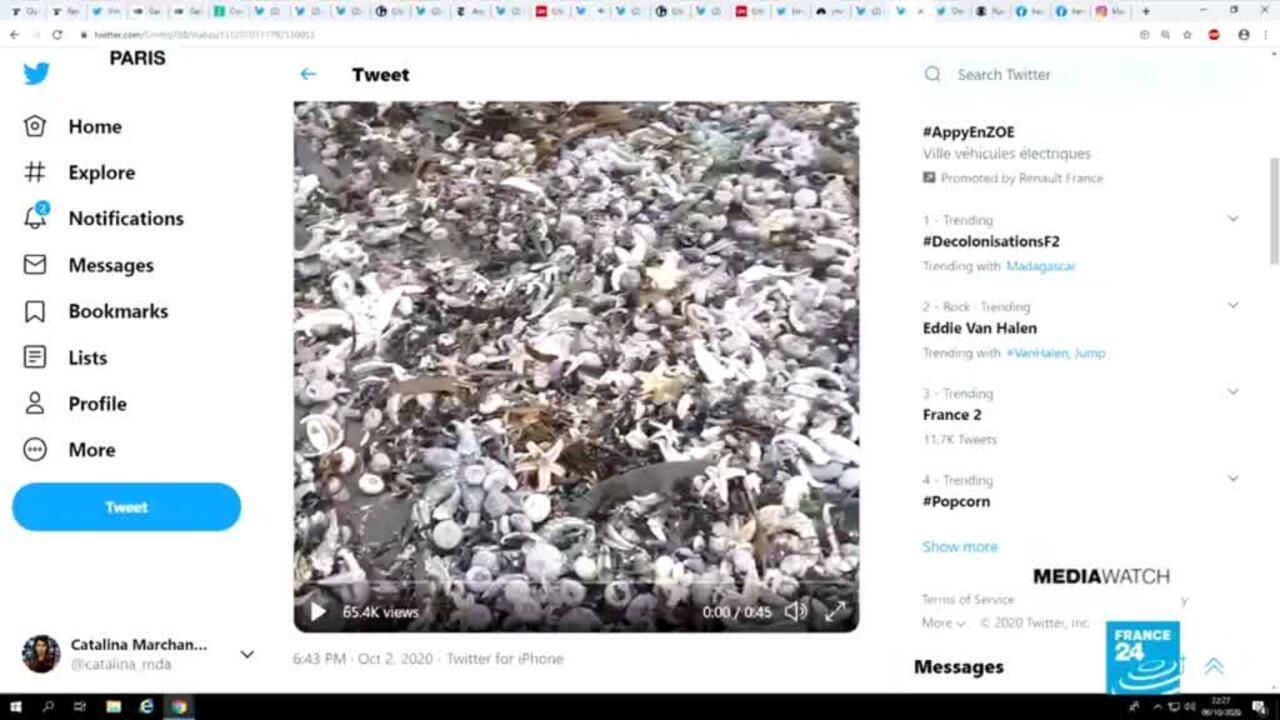
Task: Open options for #DecolonisationsF2 trend
Action: point(1233,219)
